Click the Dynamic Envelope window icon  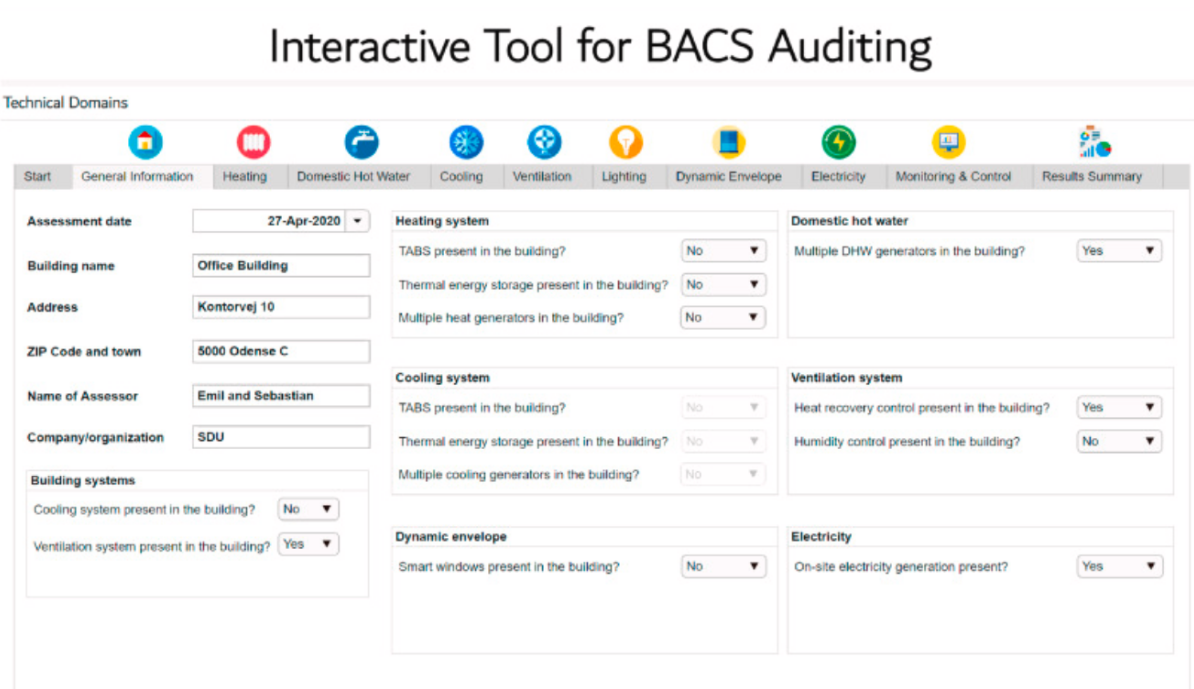click(728, 142)
